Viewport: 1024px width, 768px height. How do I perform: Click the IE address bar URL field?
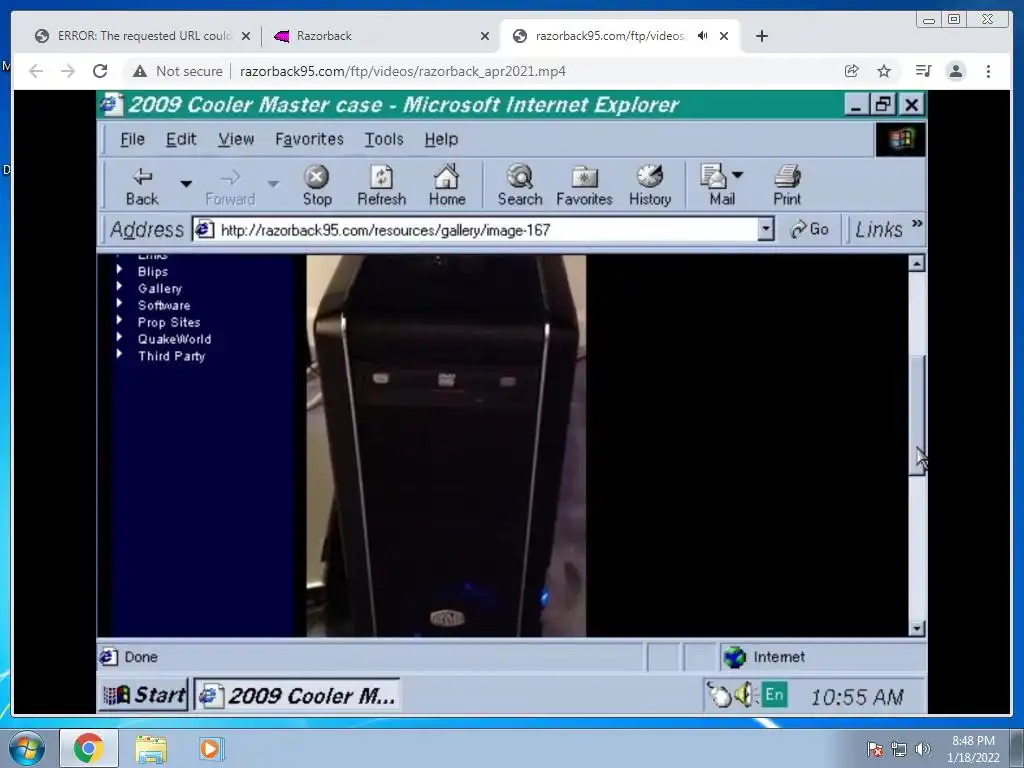475,230
